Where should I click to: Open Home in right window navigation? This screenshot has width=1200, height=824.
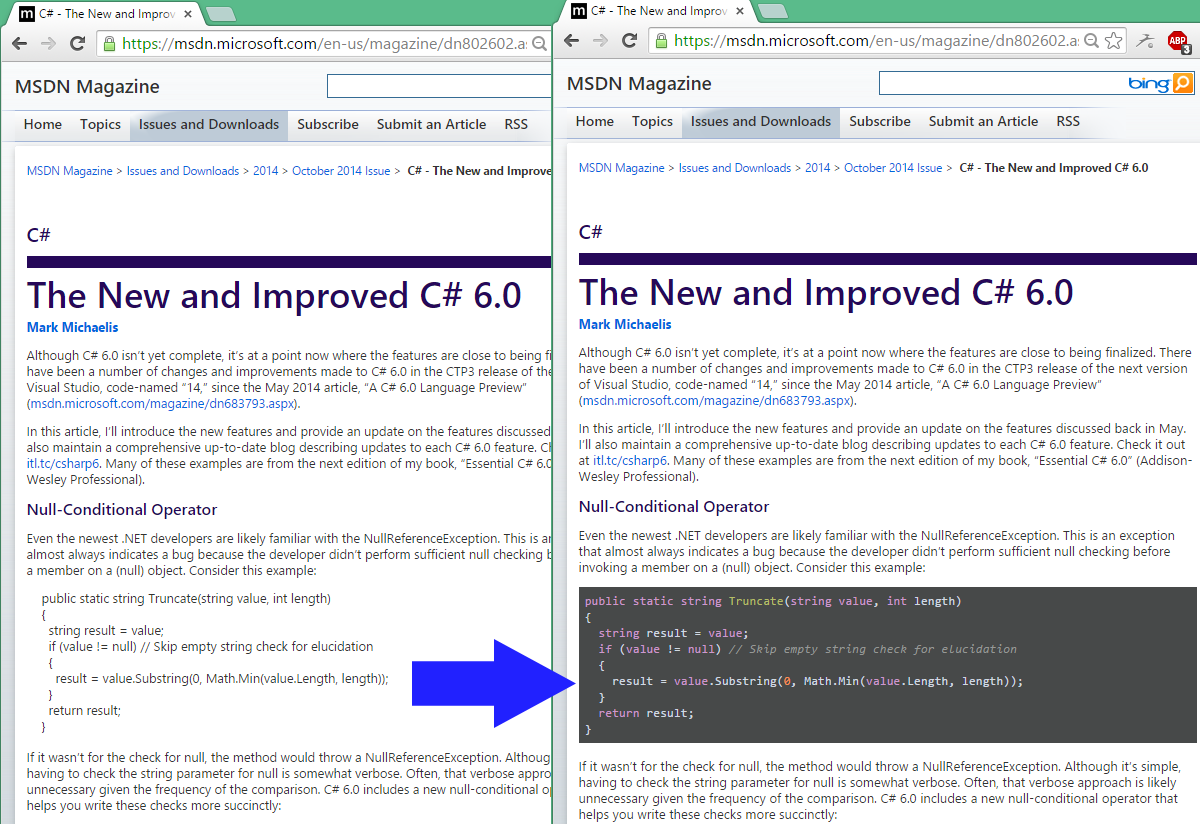595,121
